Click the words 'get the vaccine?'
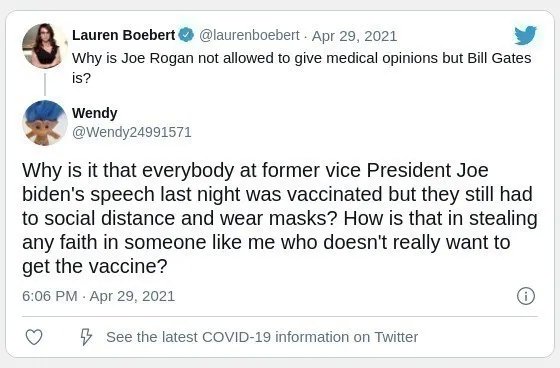The width and height of the screenshot is (560, 368). tap(95, 267)
